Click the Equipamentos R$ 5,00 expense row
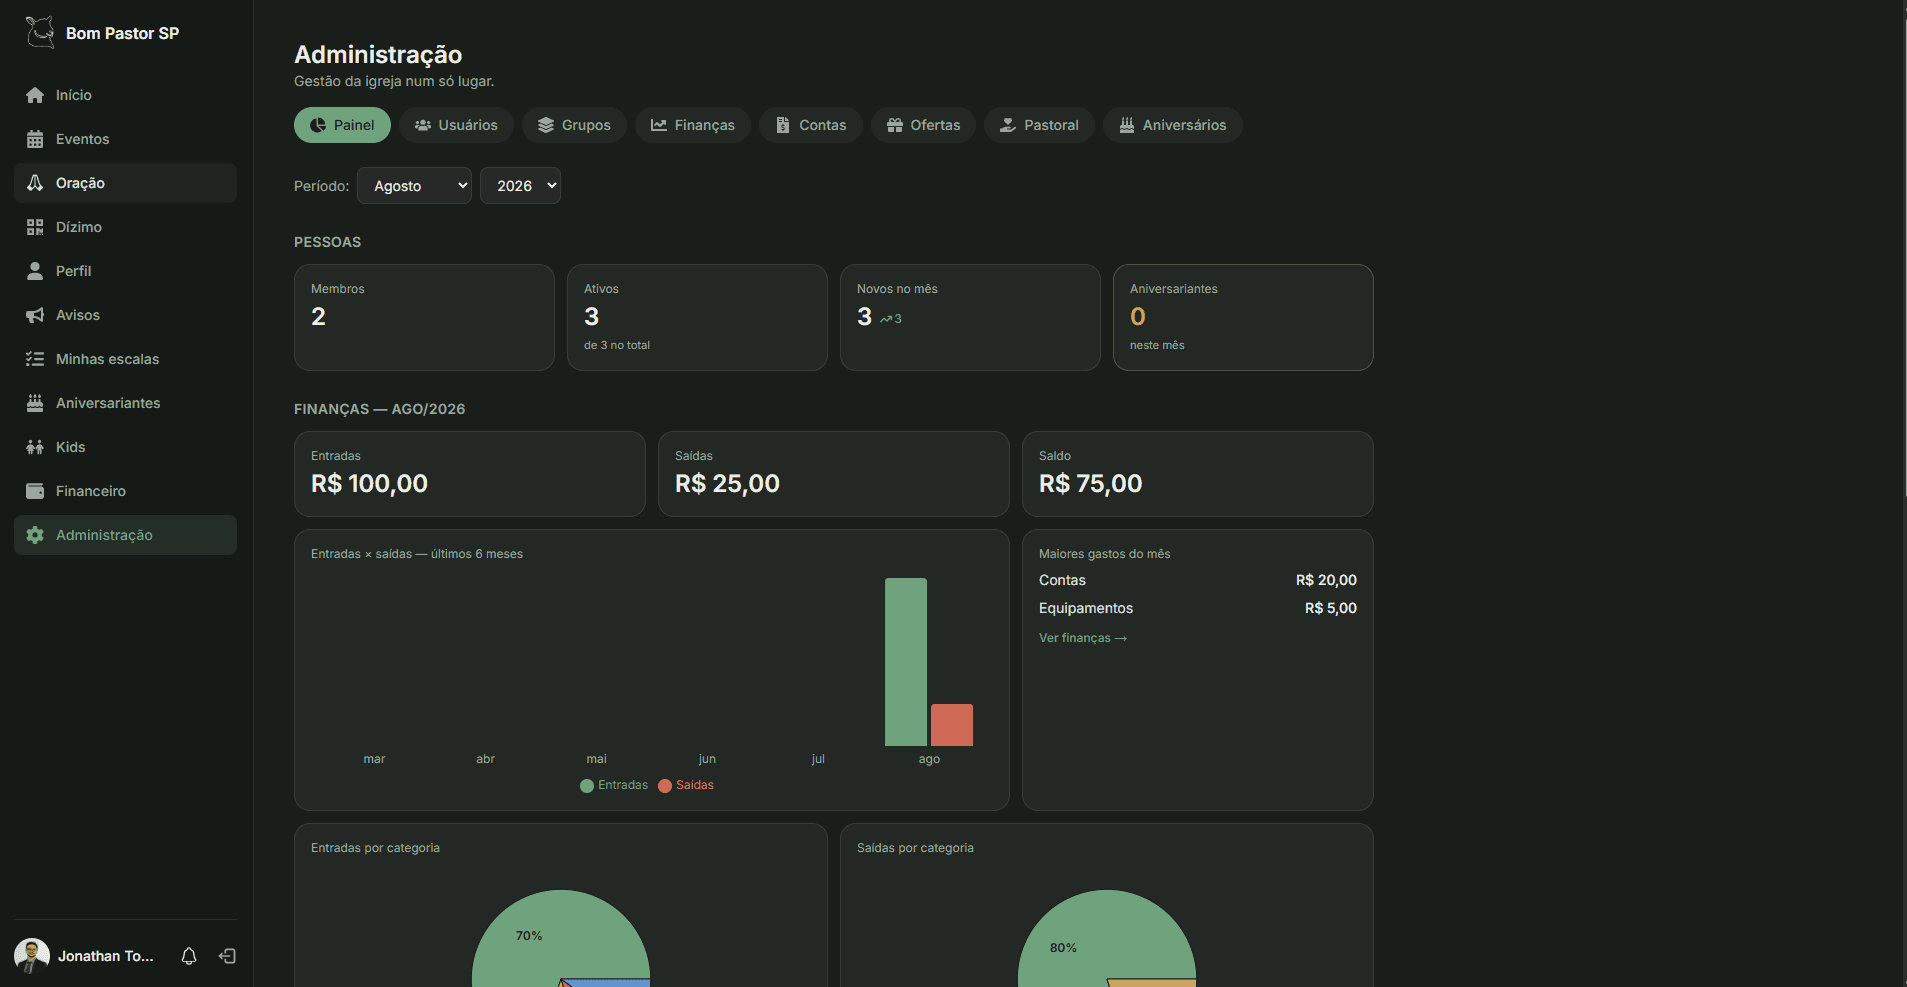Viewport: 1907px width, 987px height. click(1198, 608)
